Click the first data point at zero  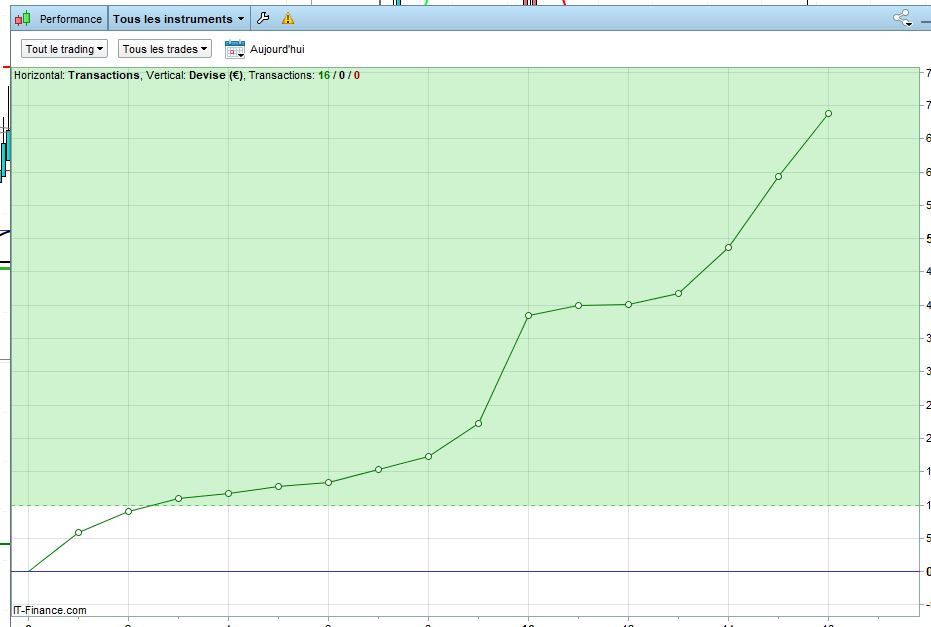click(28, 572)
